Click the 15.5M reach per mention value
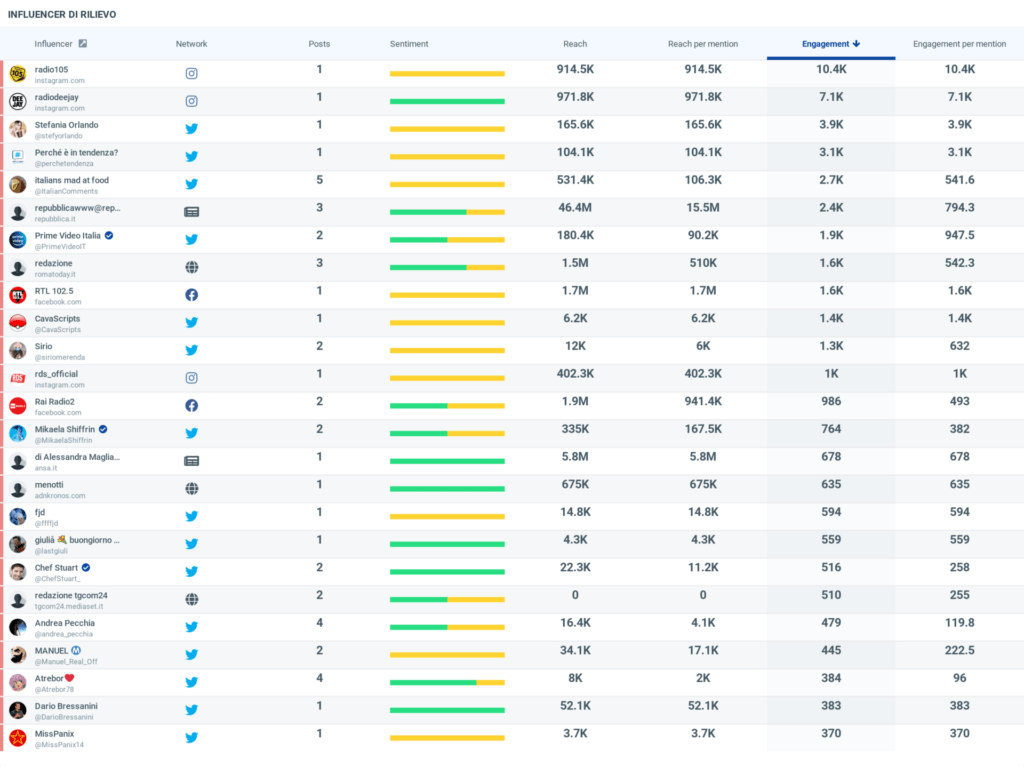This screenshot has width=1024, height=767. pos(703,208)
